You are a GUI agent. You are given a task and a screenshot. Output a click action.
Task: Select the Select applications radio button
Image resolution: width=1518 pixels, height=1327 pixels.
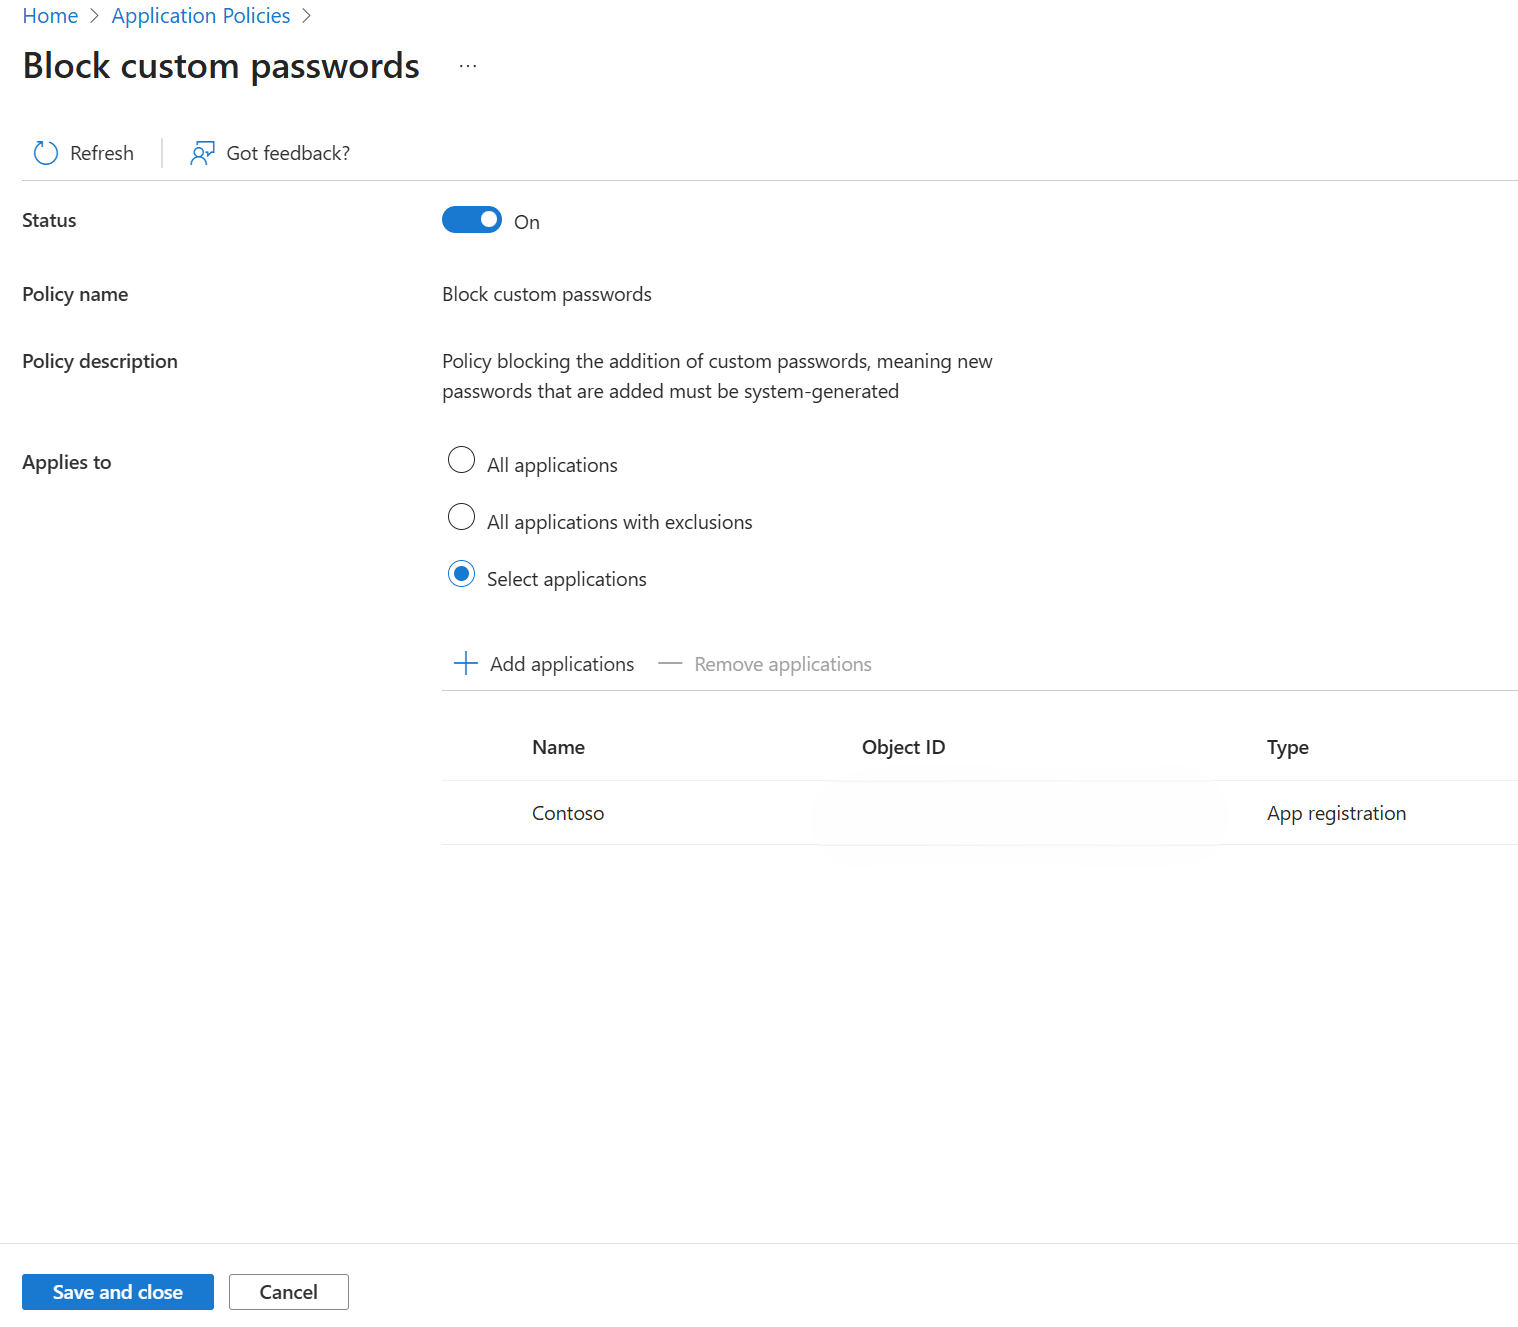tap(461, 575)
